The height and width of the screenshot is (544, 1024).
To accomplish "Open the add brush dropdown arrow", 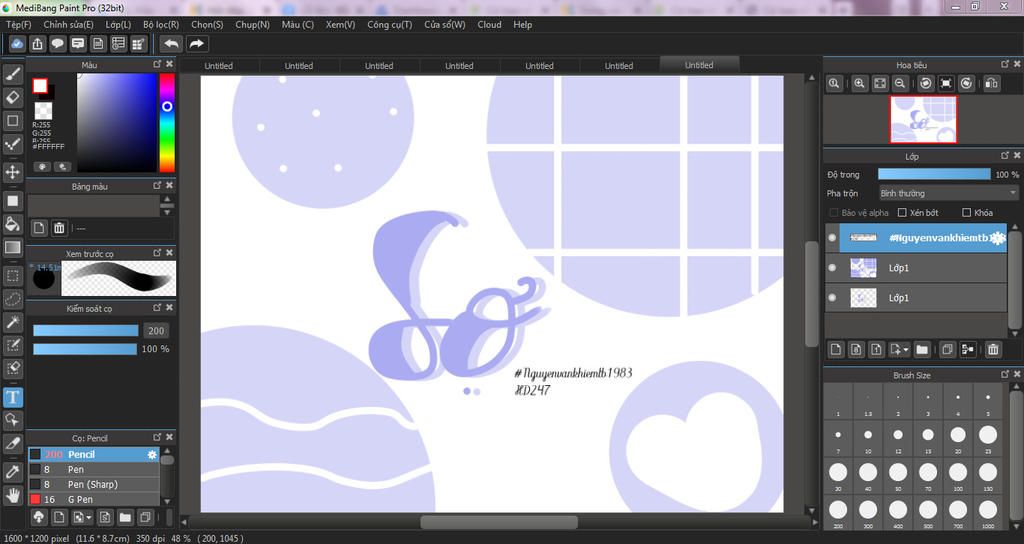I will [x=89, y=518].
